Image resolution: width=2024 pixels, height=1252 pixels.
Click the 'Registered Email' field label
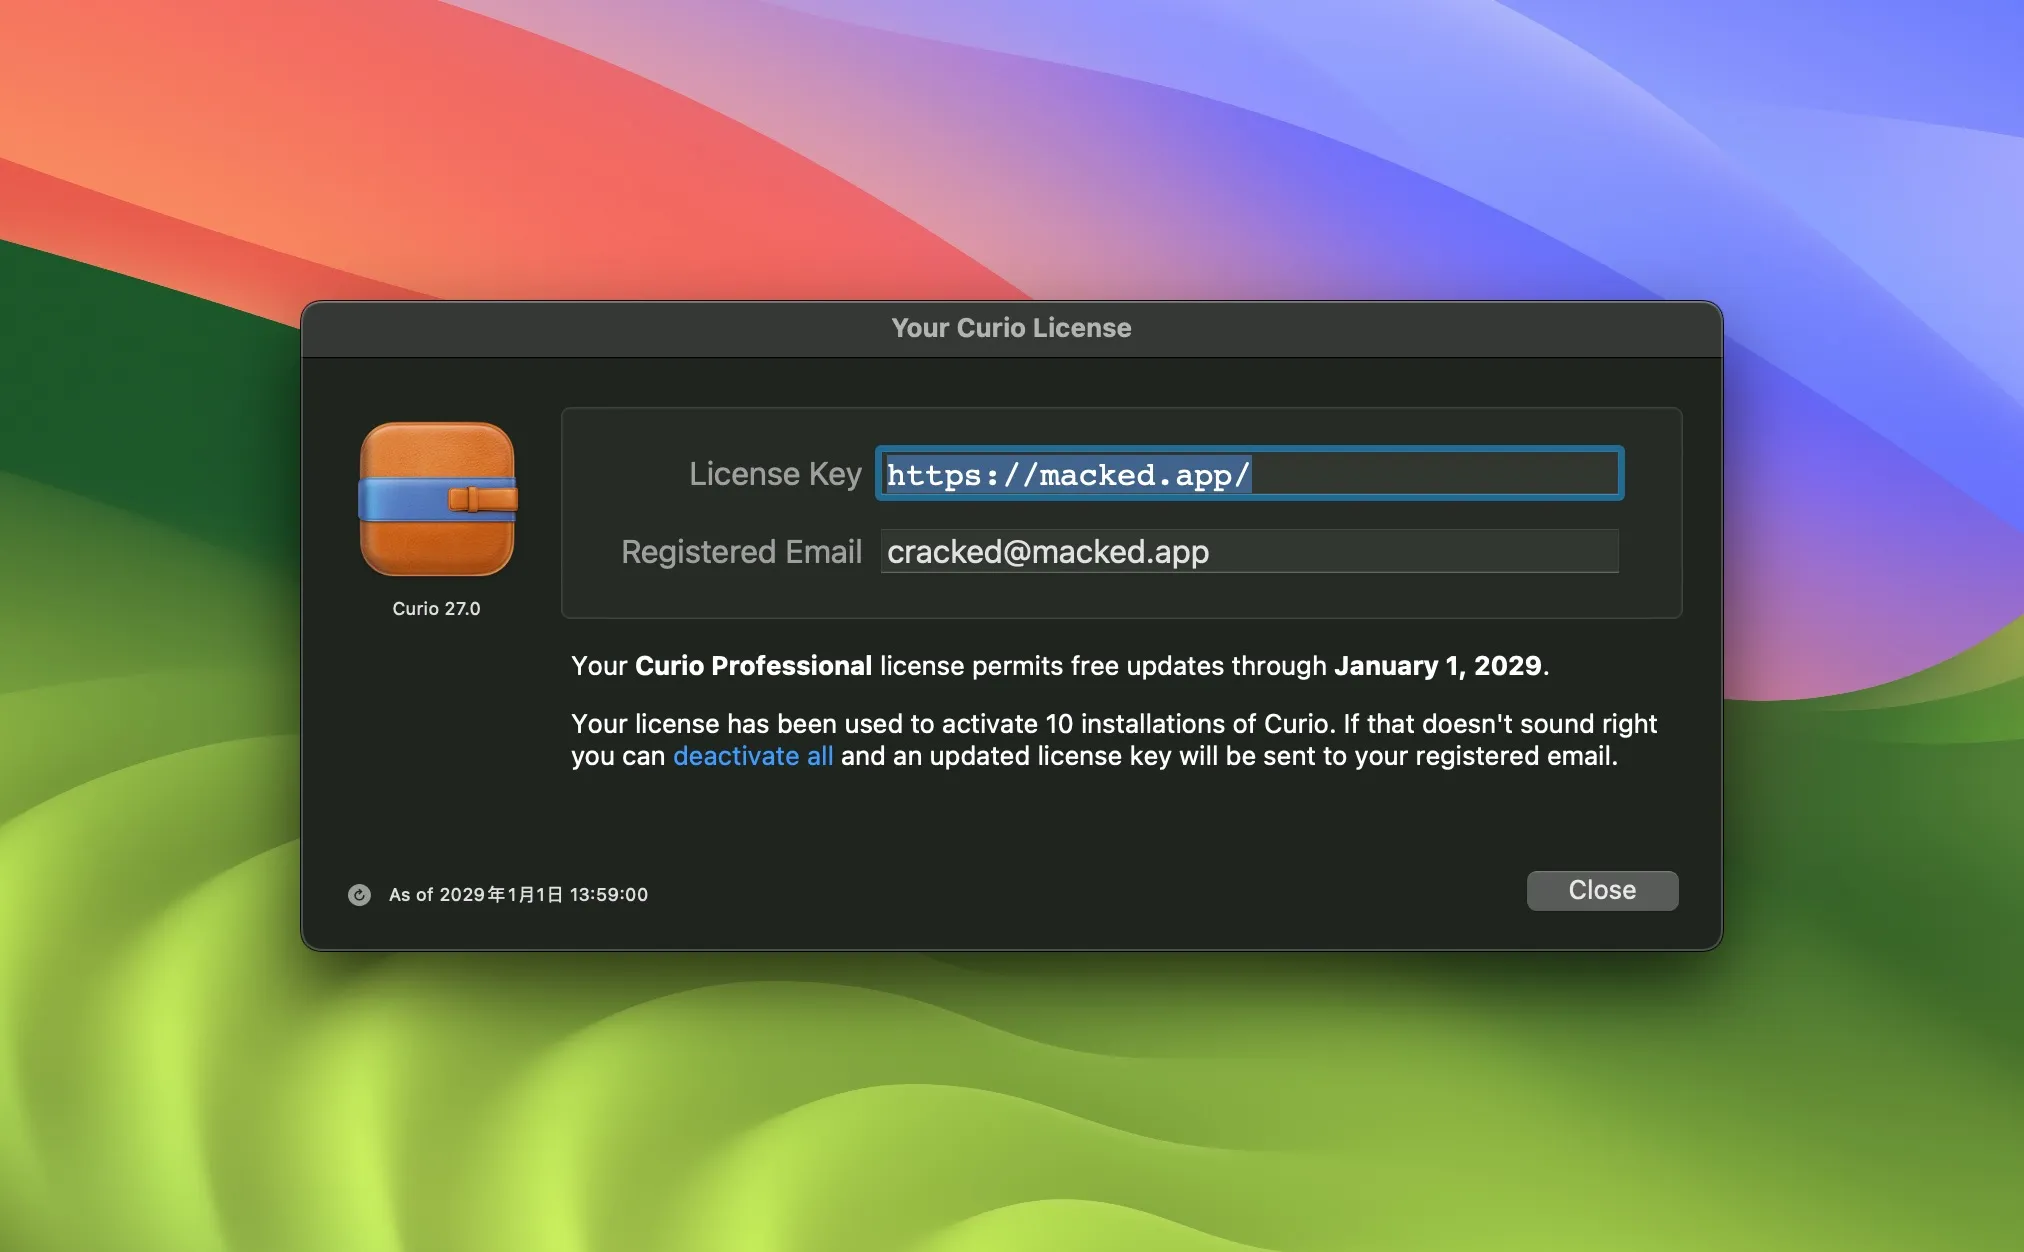tap(741, 552)
